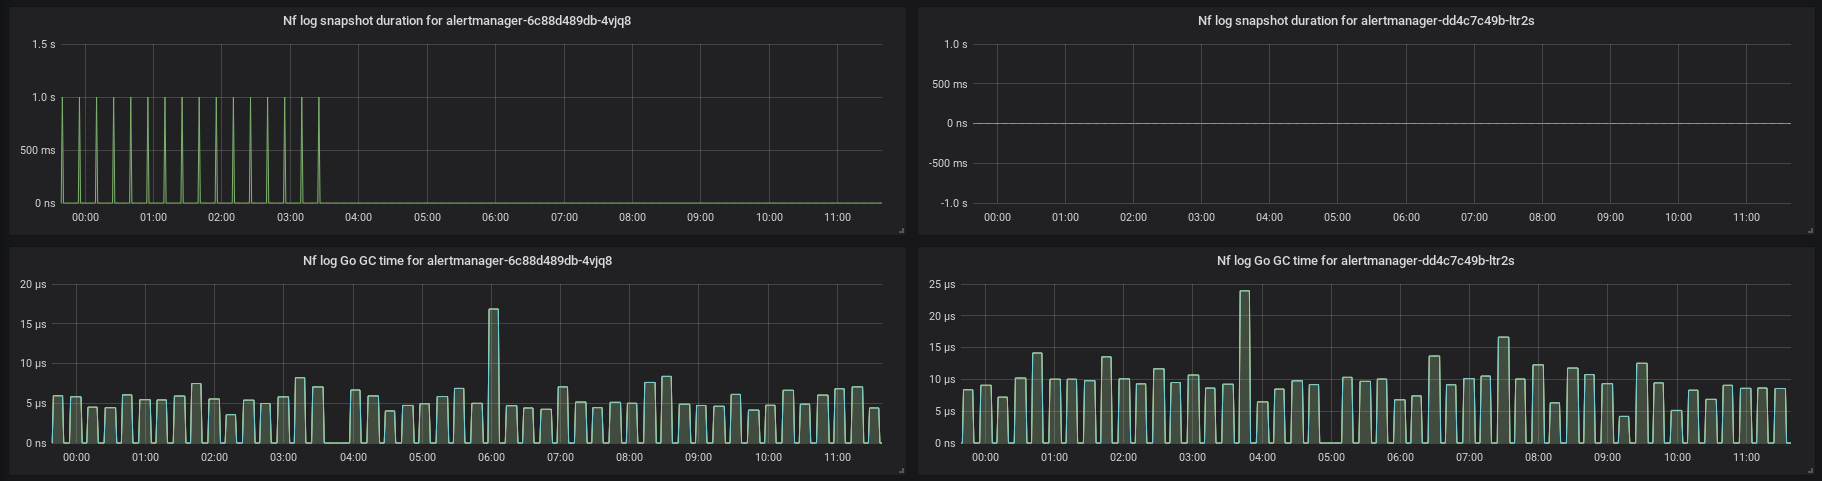Screen dimensions: 1822x481
Task: Click the last 1.0 s spike in snapshot duration 4vjq8 graph
Action: point(318,150)
